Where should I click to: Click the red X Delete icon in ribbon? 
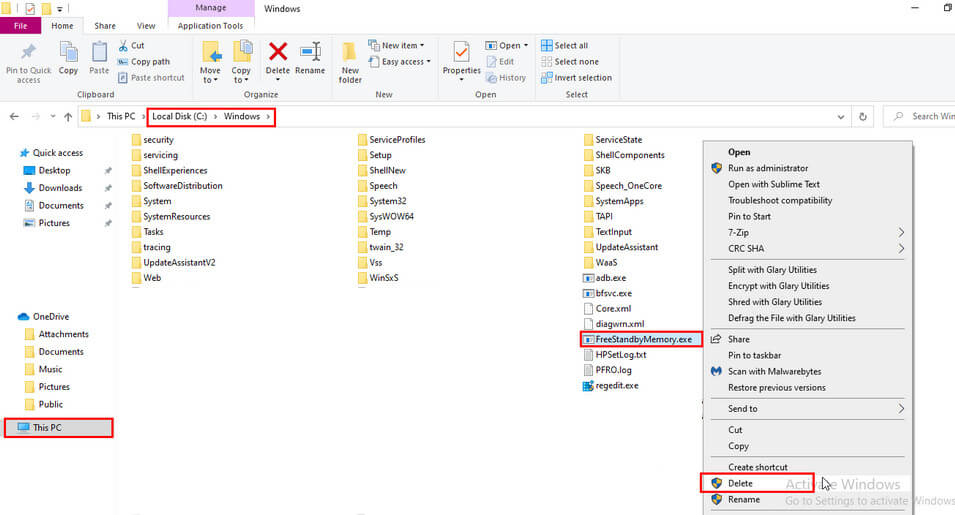click(278, 52)
